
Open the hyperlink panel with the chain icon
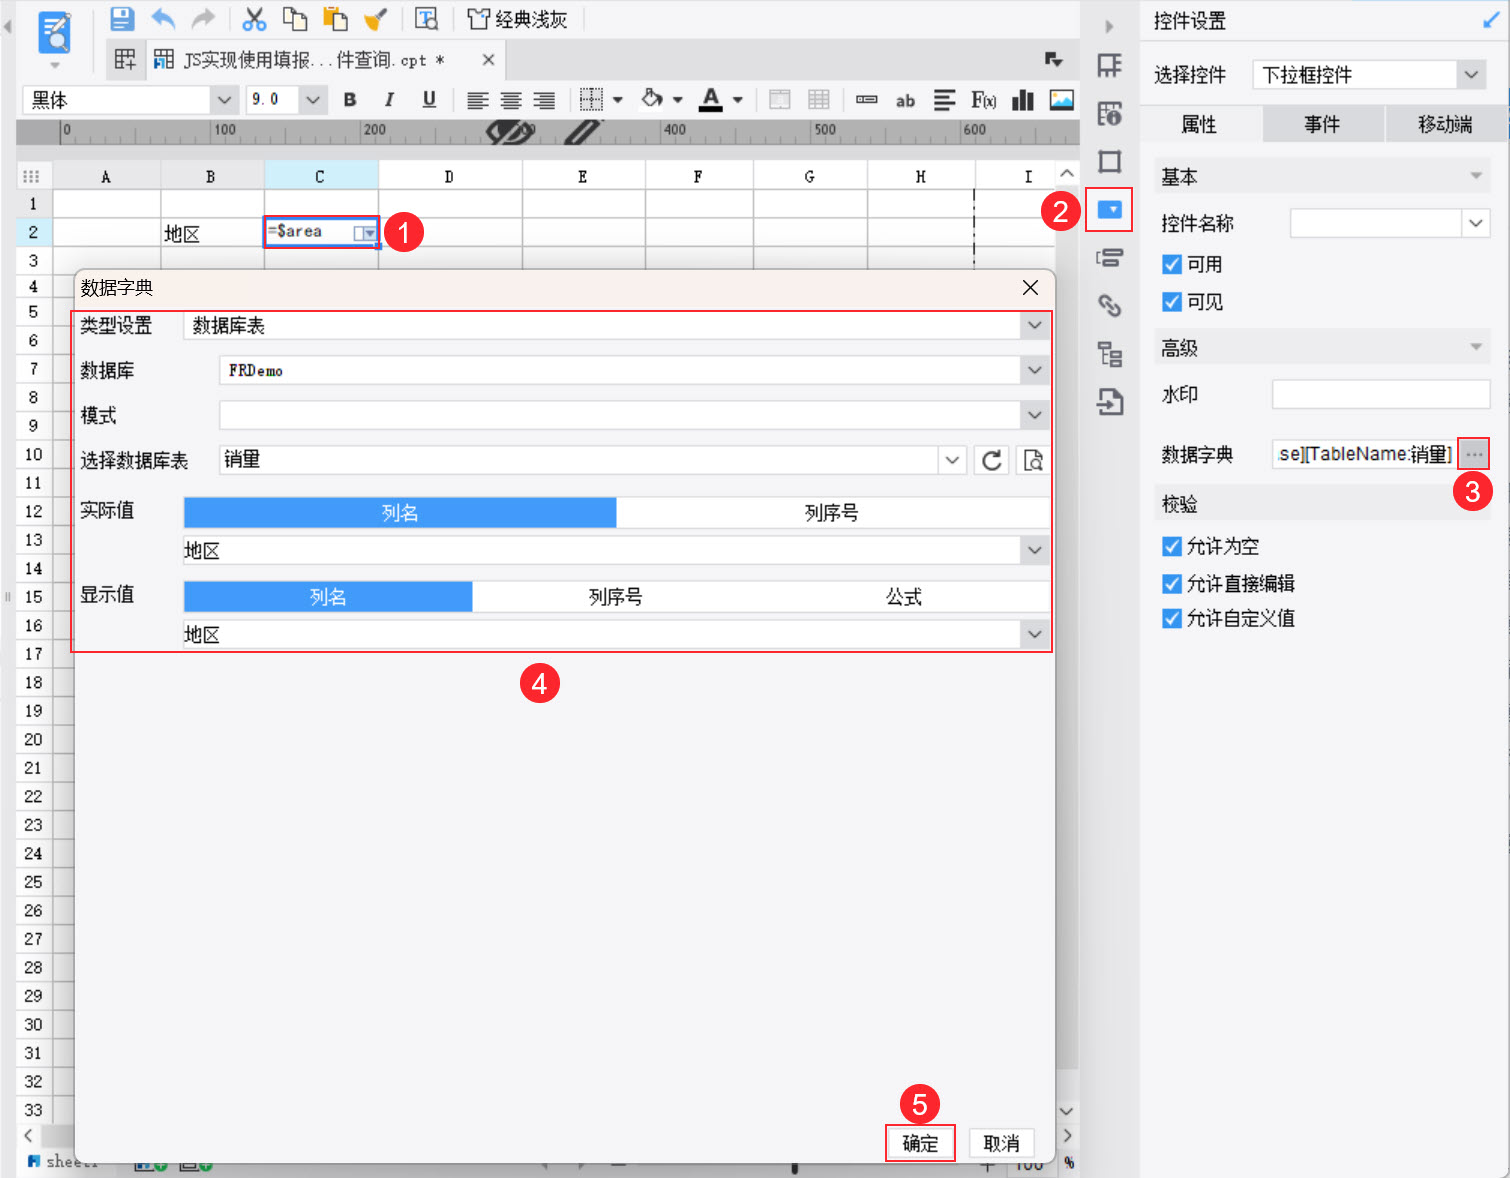[x=1110, y=306]
